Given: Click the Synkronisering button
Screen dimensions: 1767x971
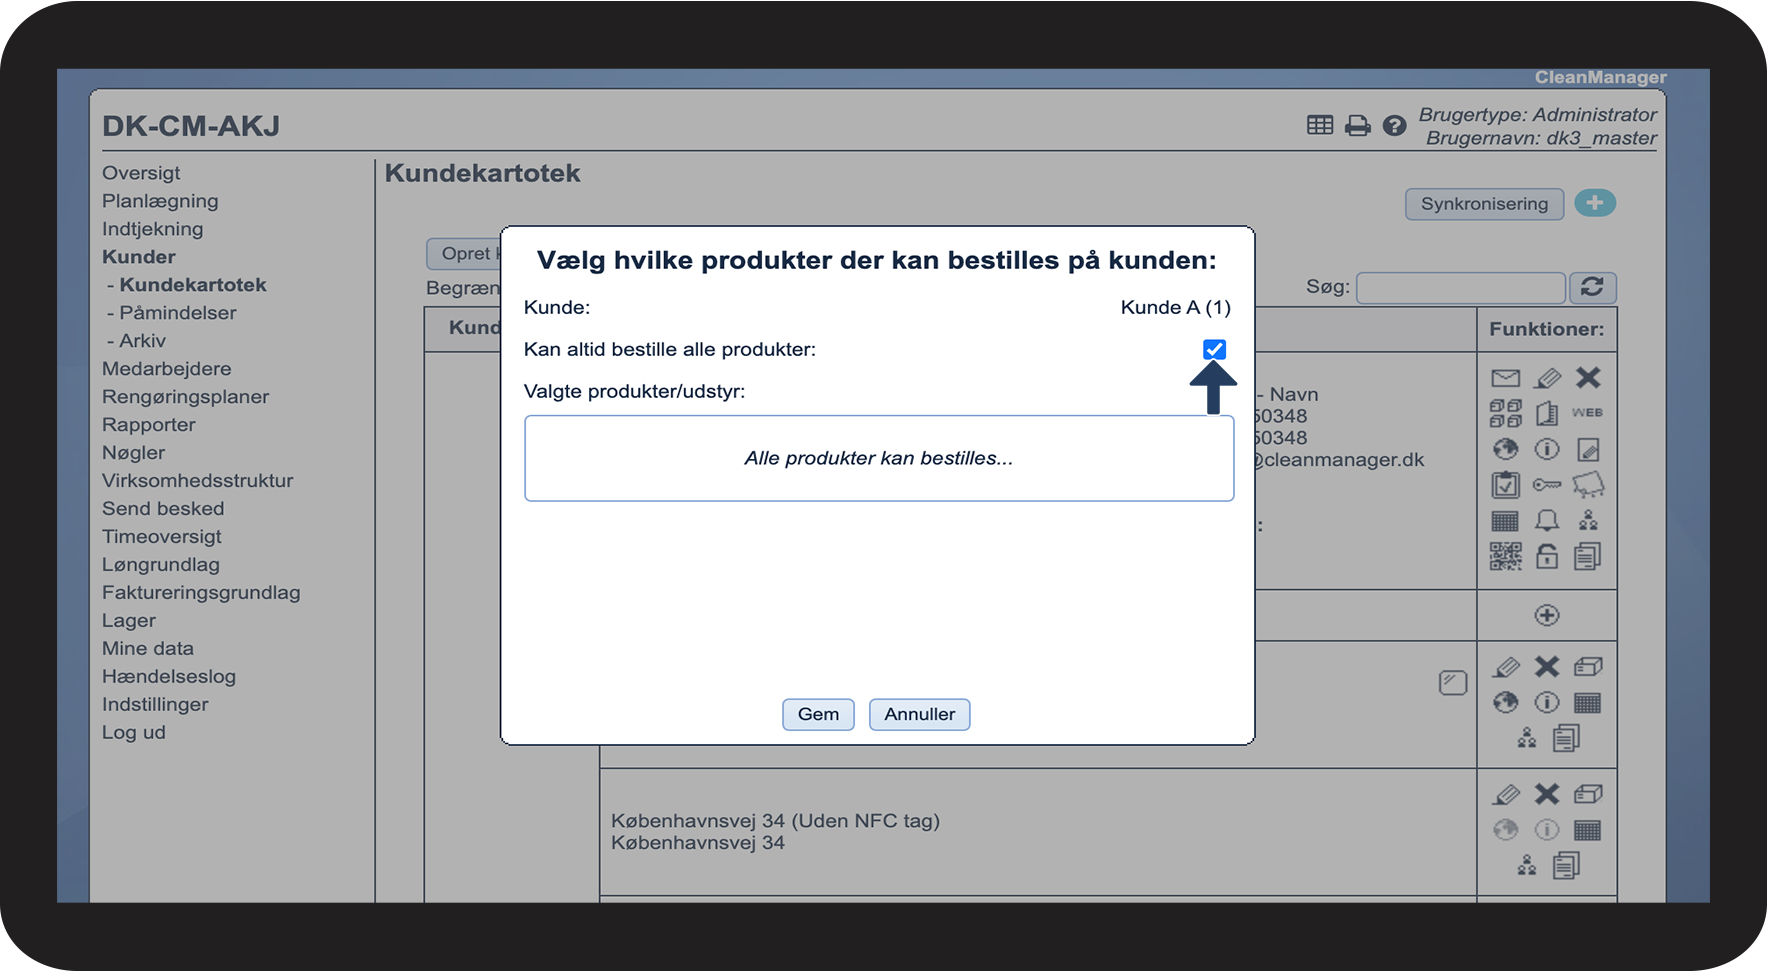Looking at the screenshot, I should tap(1484, 204).
